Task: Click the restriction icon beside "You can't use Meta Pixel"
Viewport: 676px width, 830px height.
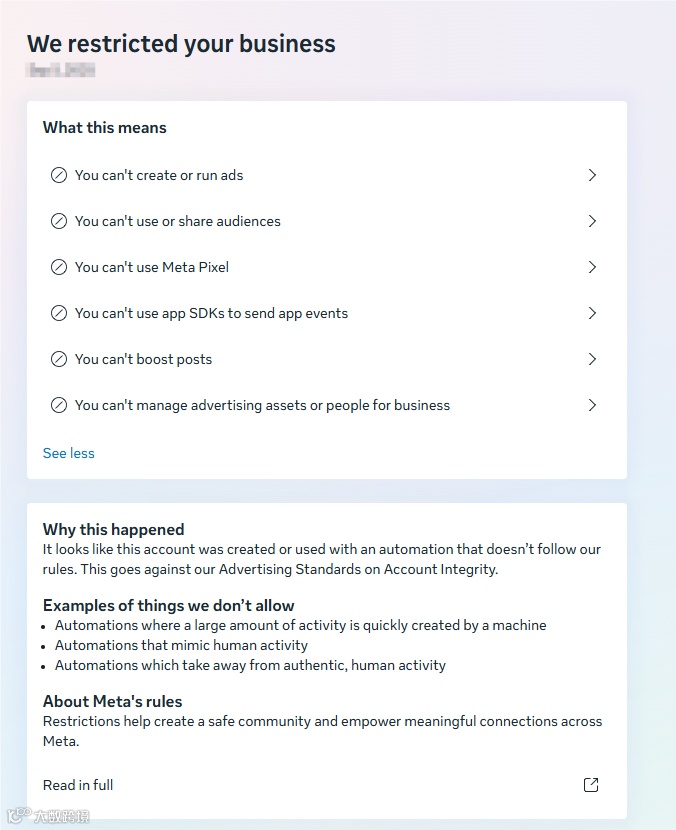Action: [59, 267]
